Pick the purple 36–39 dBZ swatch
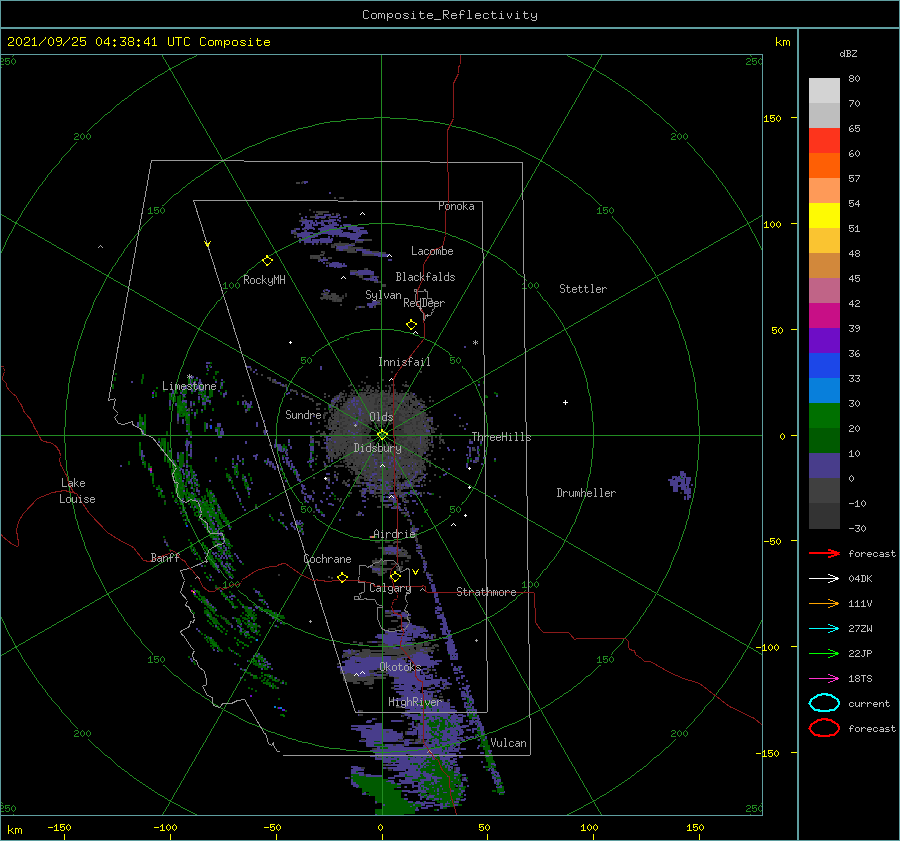Image resolution: width=900 pixels, height=841 pixels. (824, 341)
